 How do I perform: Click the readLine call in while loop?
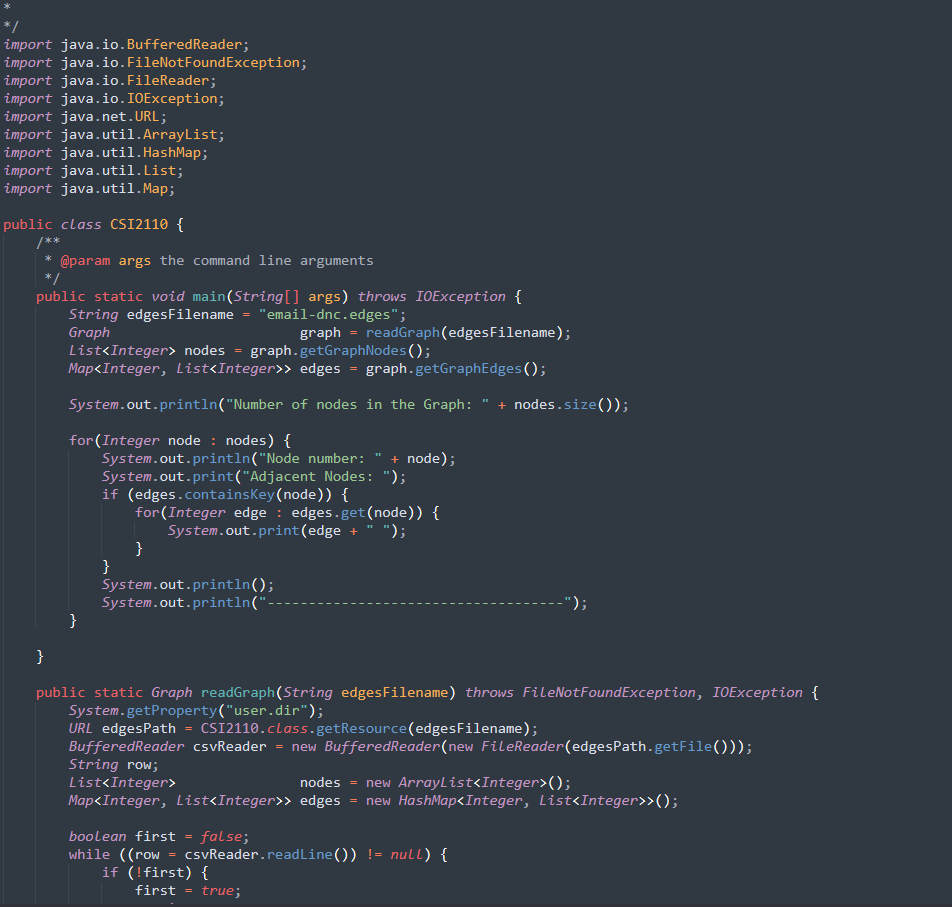click(296, 854)
